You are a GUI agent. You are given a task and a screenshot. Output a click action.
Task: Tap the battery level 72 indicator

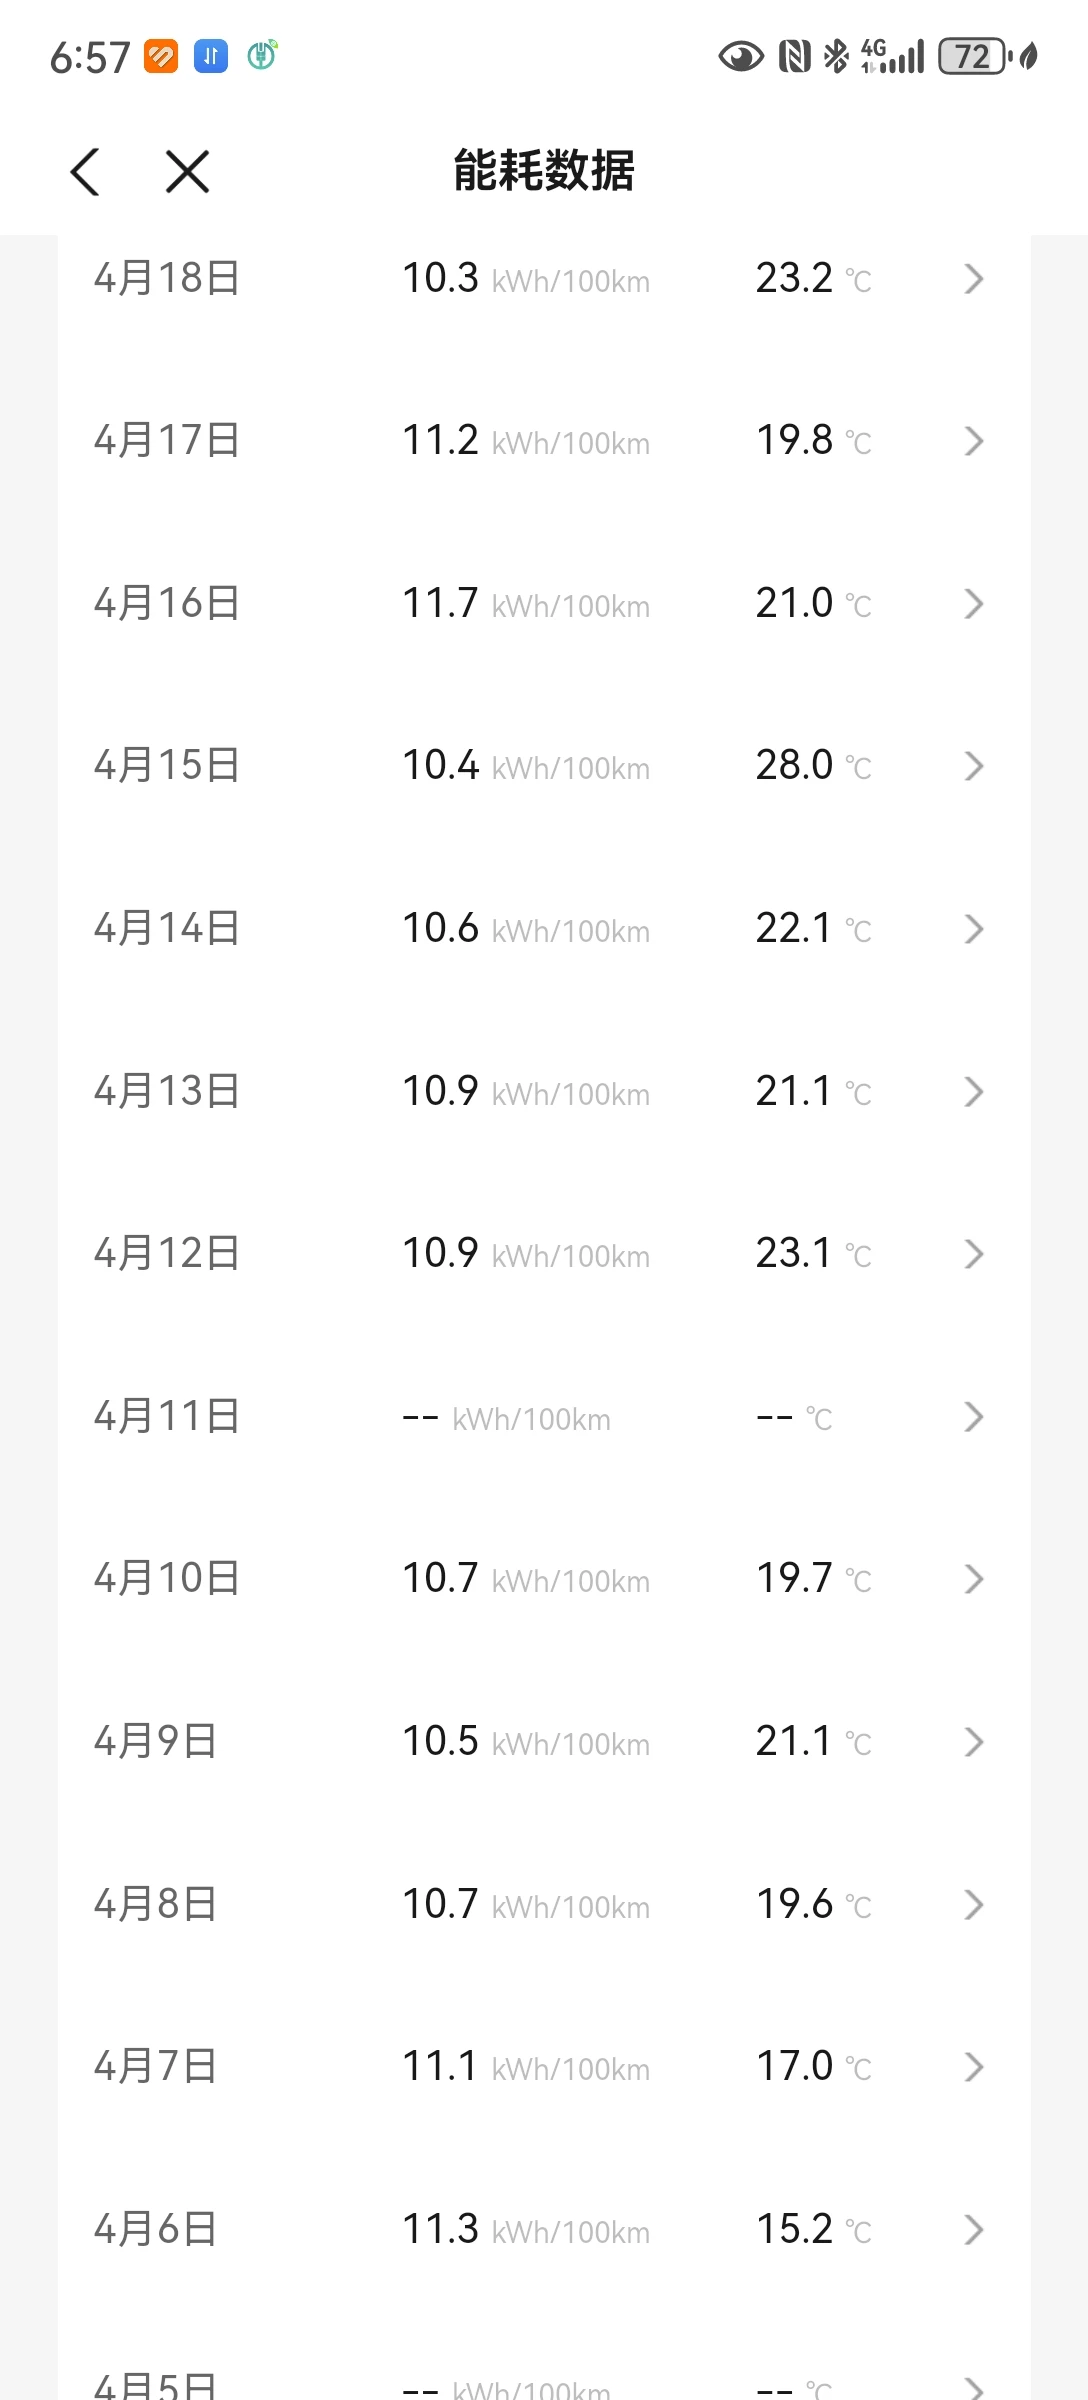[x=972, y=57]
